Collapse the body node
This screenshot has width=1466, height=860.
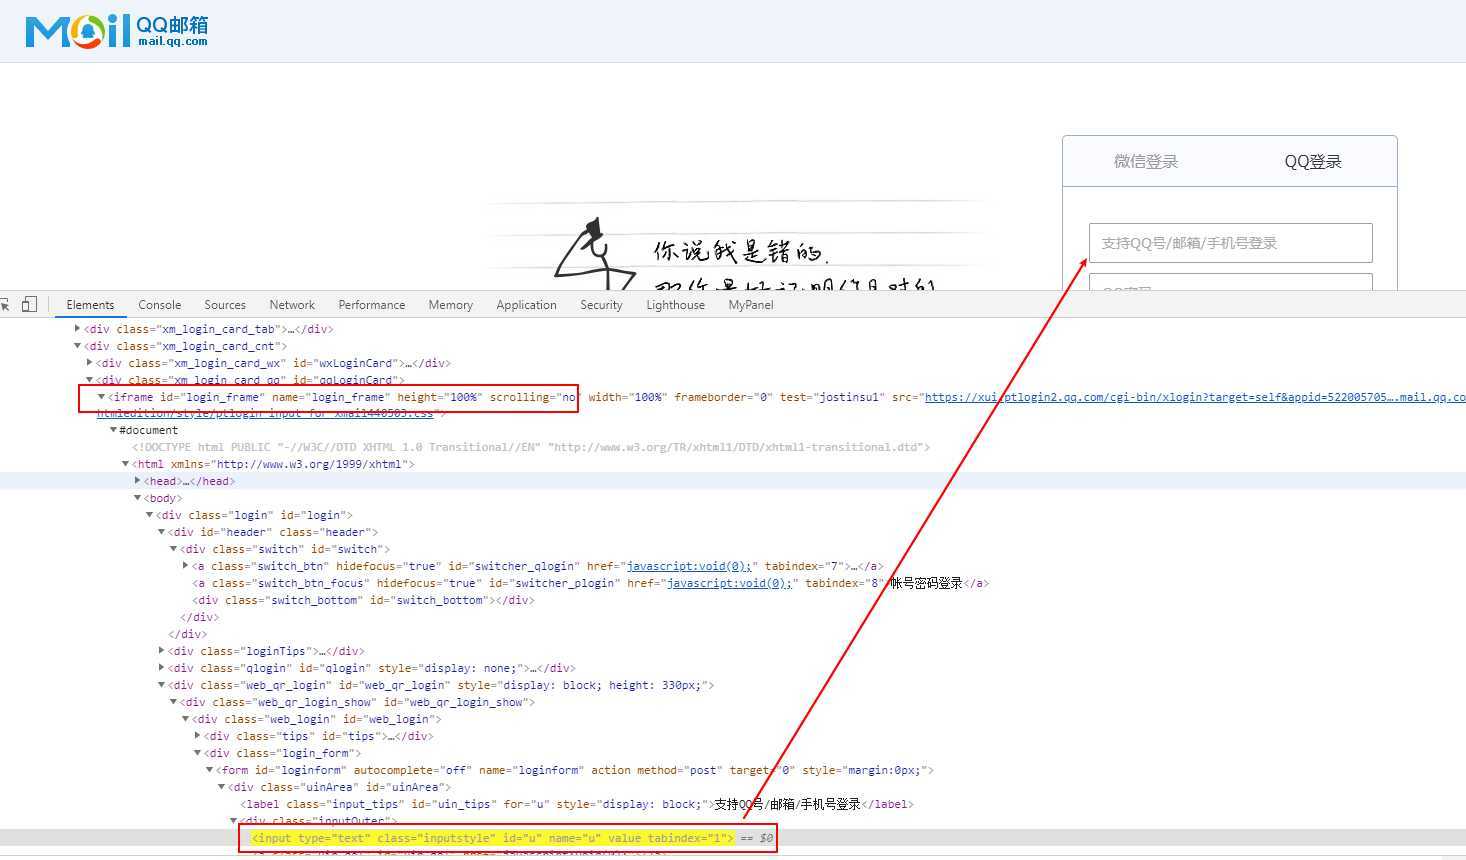click(138, 498)
